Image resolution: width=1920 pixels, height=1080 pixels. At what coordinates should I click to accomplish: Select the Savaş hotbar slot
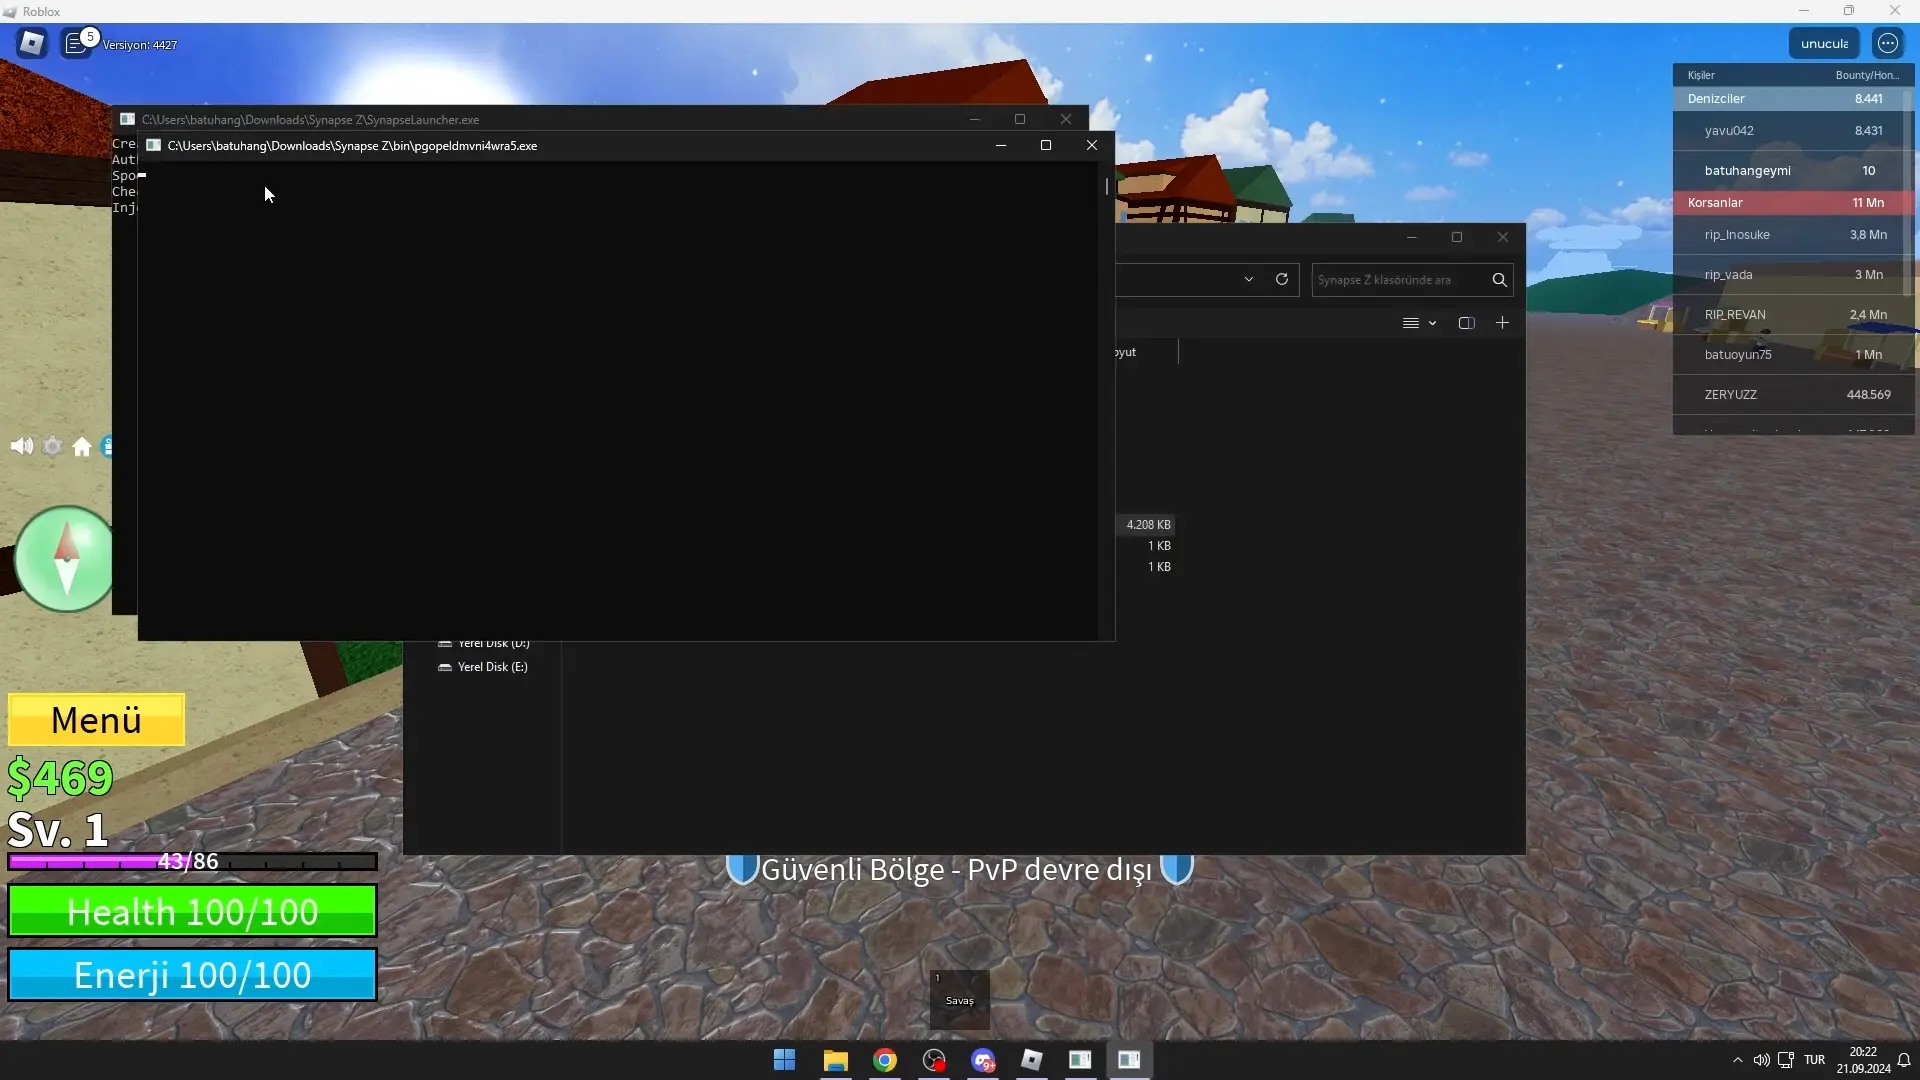[x=960, y=999]
